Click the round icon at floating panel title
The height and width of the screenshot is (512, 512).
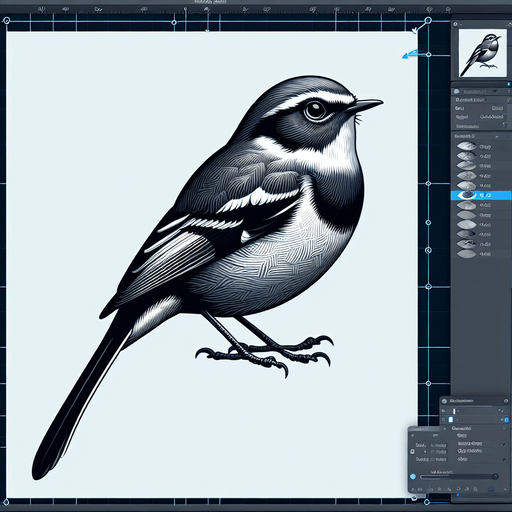pyautogui.click(x=444, y=401)
